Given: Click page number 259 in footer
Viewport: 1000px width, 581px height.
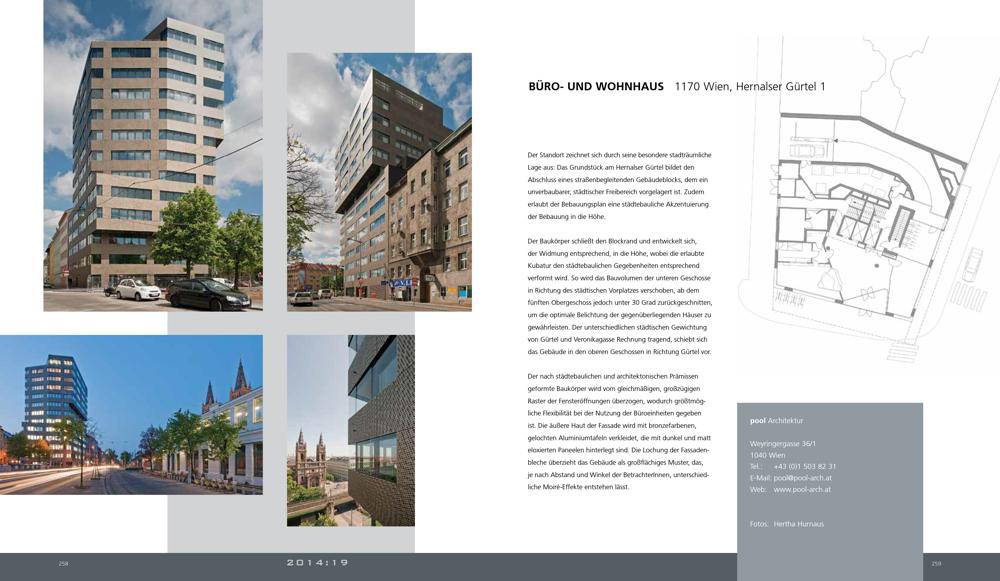Looking at the screenshot, I should coord(936,564).
